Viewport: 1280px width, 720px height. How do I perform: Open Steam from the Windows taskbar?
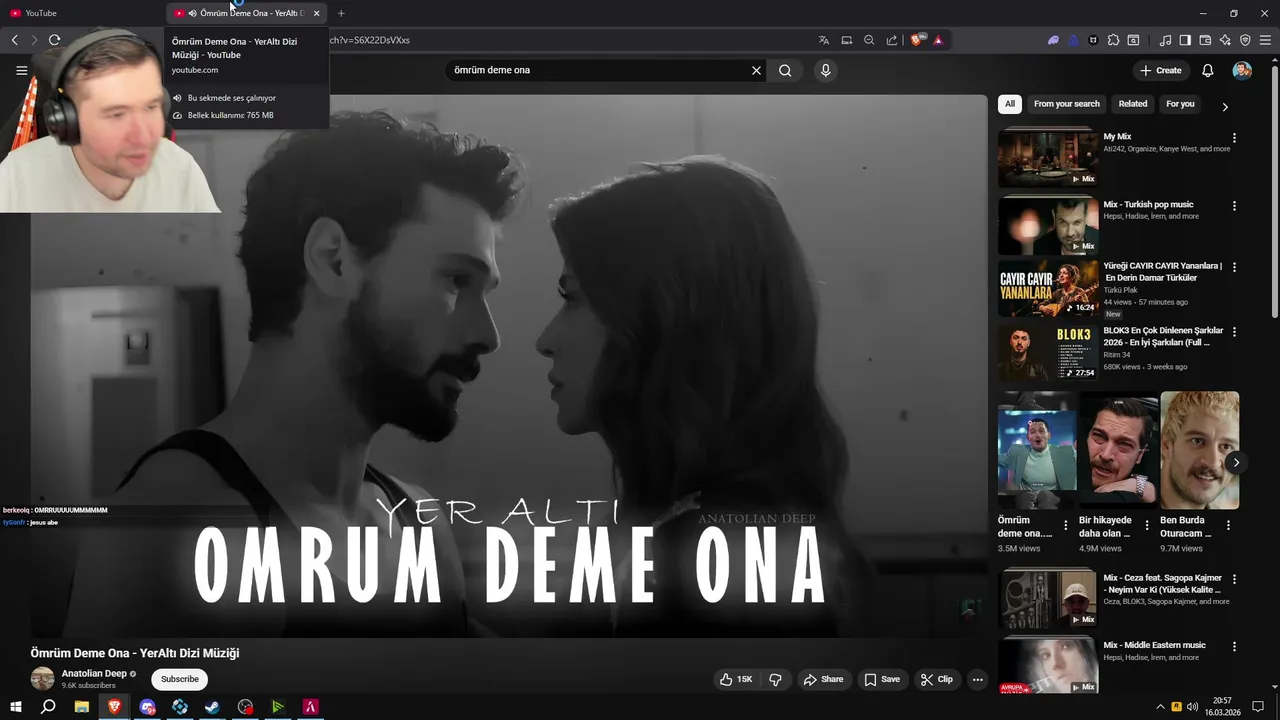(x=212, y=707)
